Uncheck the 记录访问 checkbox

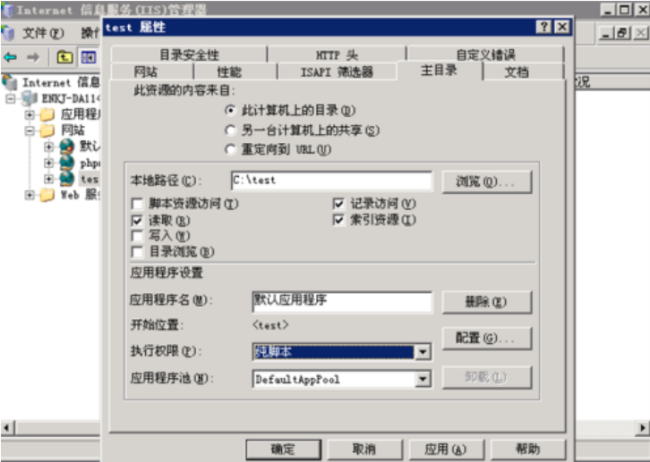pyautogui.click(x=339, y=203)
